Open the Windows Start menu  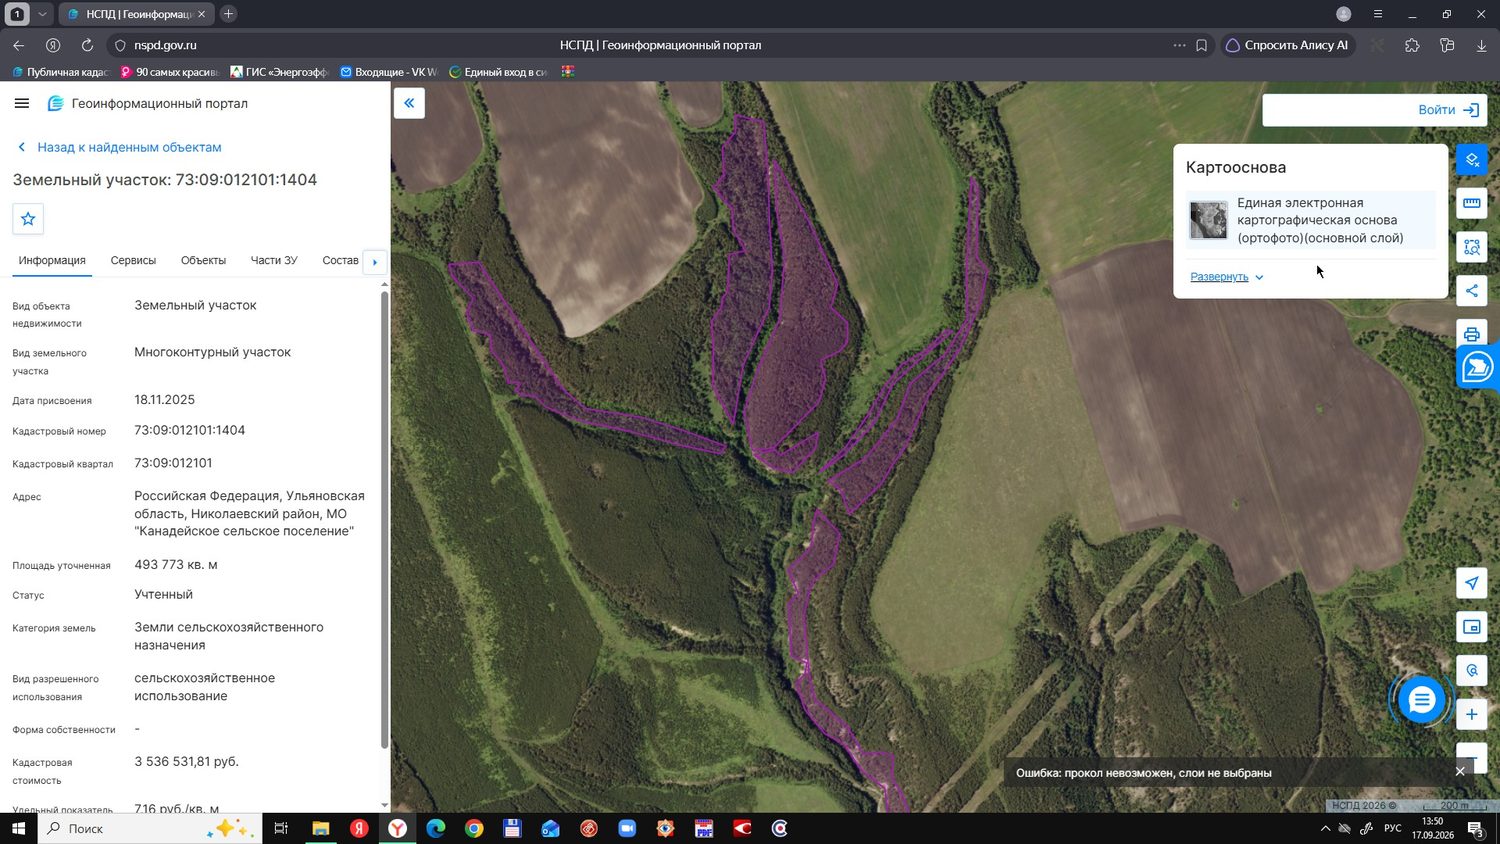[18, 828]
